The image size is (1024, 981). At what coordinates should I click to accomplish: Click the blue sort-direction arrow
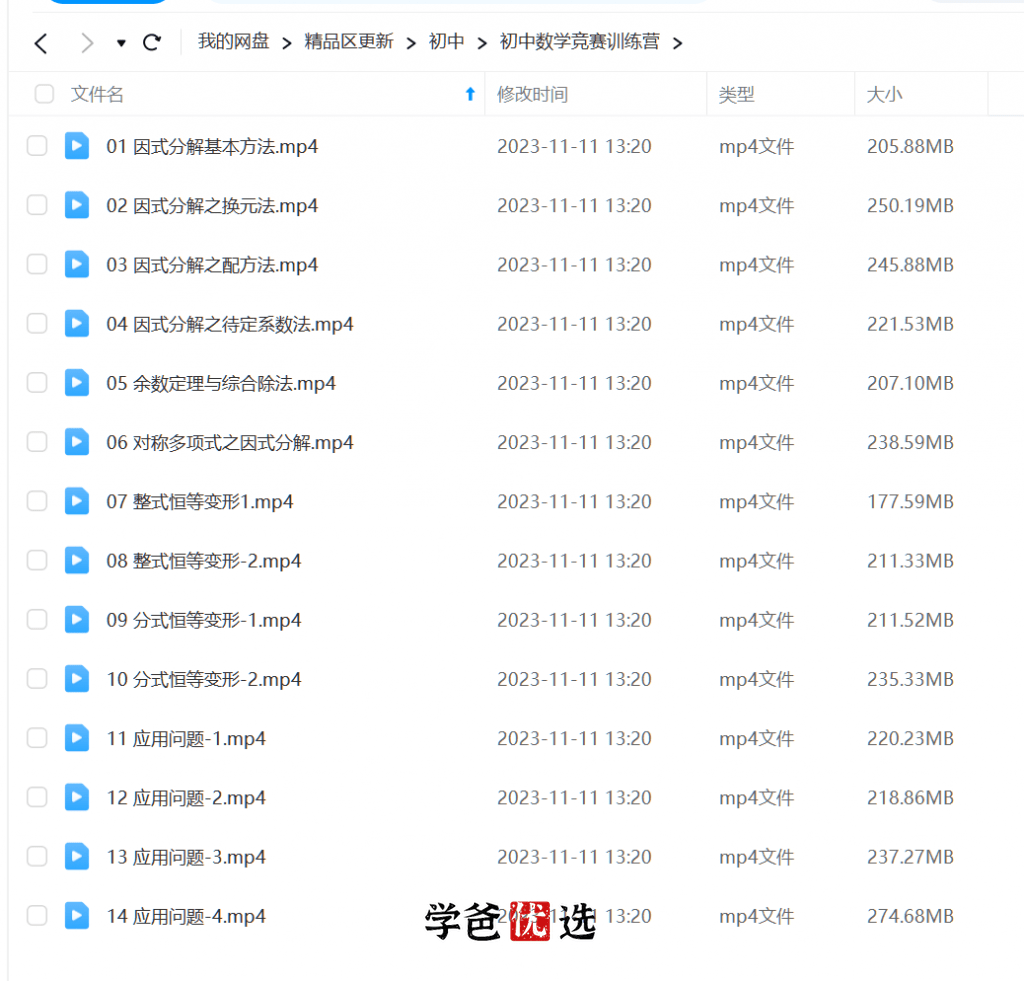point(470,94)
